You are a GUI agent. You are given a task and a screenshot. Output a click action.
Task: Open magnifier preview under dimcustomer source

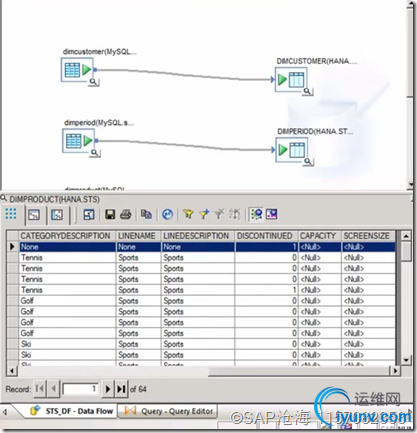click(94, 82)
